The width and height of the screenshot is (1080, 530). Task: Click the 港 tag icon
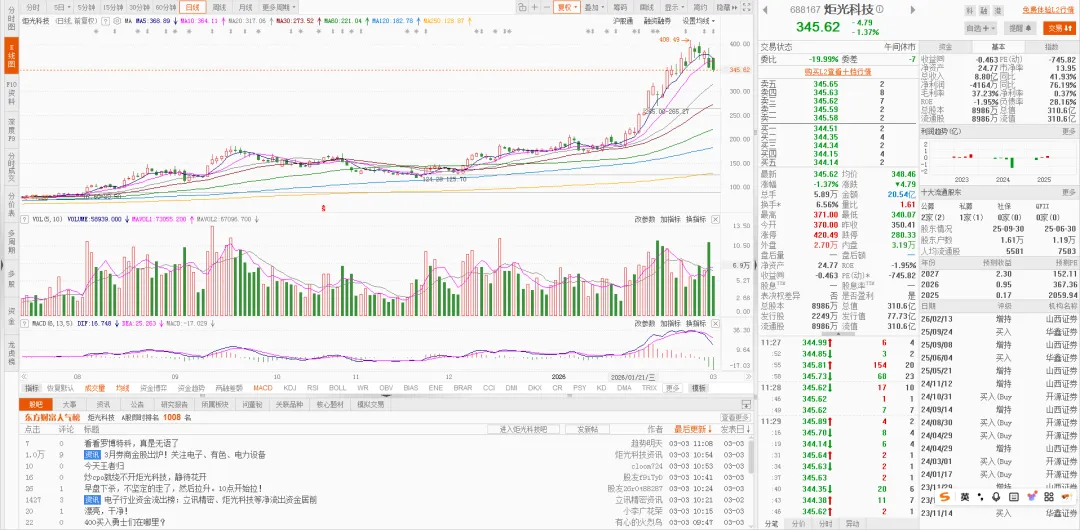coord(997,10)
